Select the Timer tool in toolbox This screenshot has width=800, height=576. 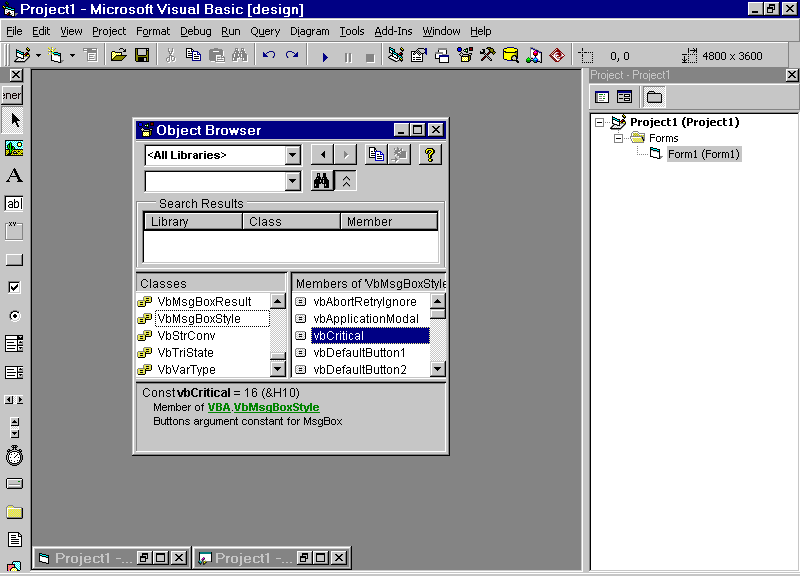pos(14,456)
